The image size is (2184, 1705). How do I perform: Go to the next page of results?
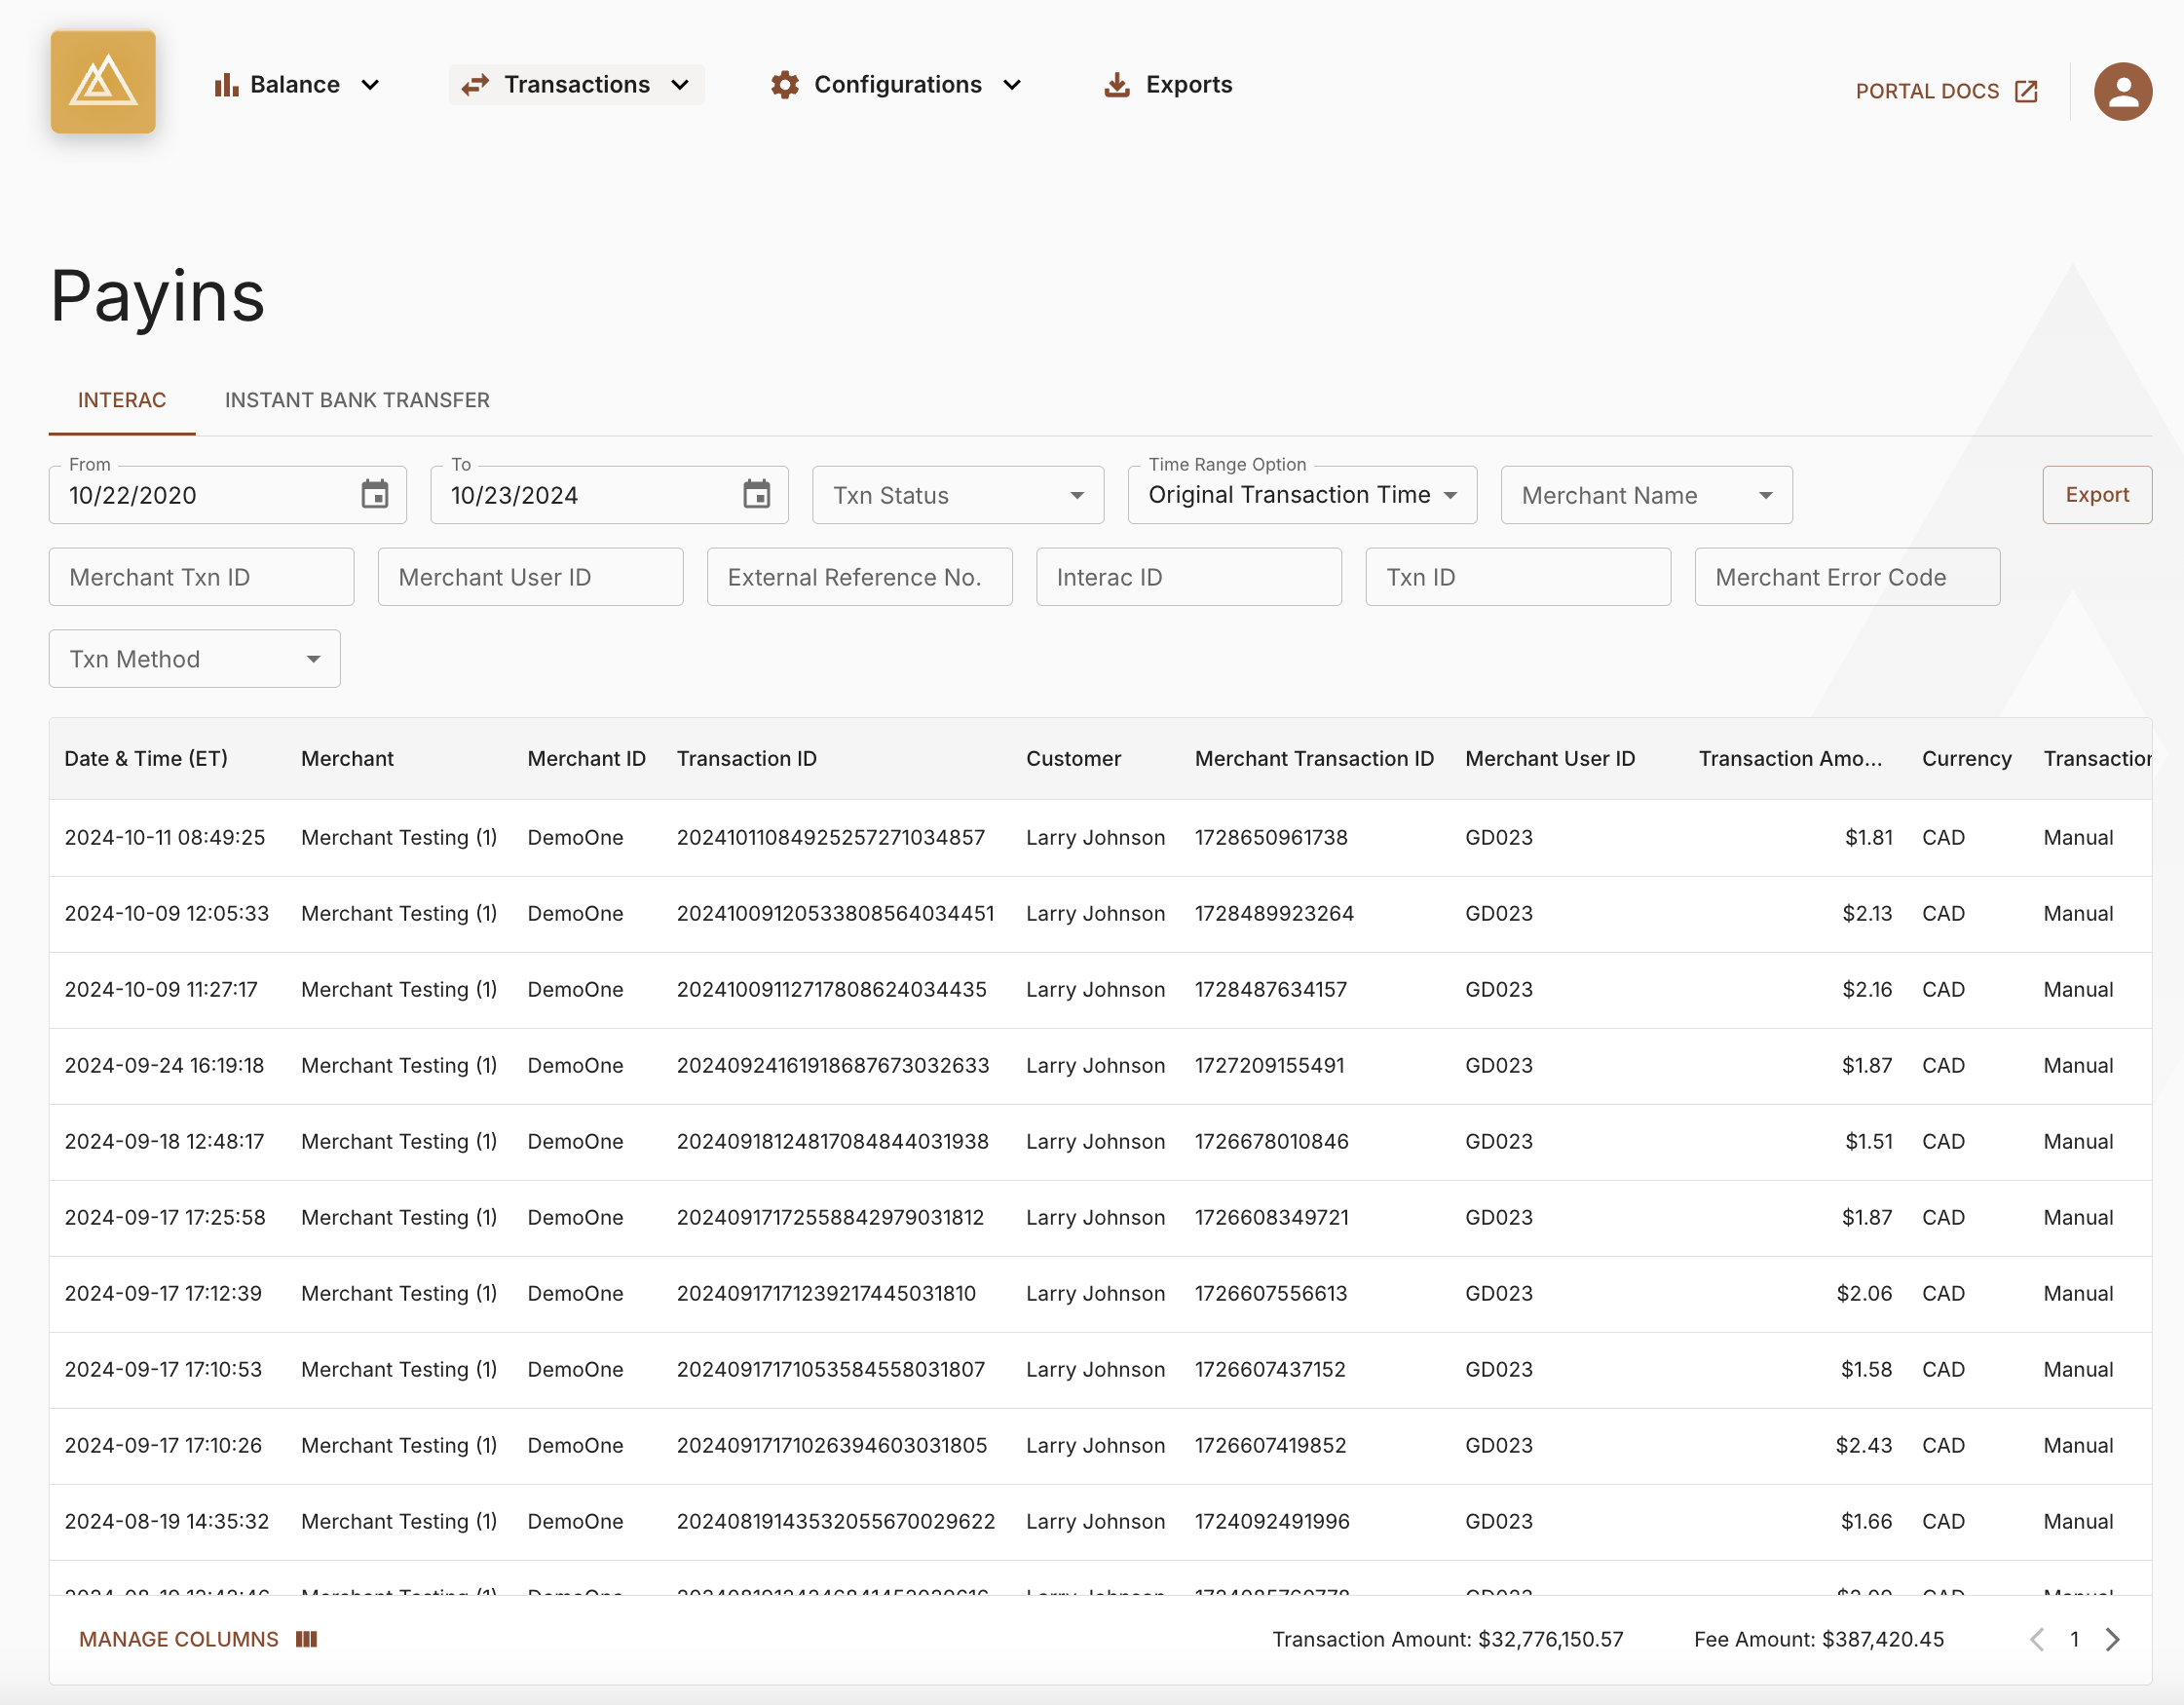(x=2113, y=1639)
